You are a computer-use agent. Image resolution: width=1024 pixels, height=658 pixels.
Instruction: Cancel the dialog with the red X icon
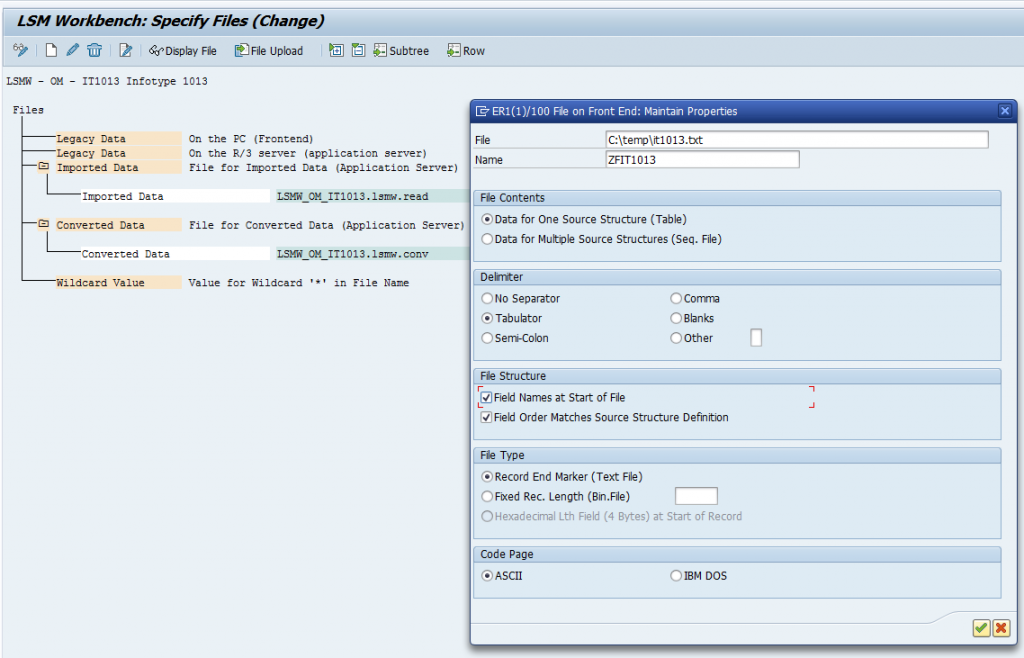[1000, 627]
